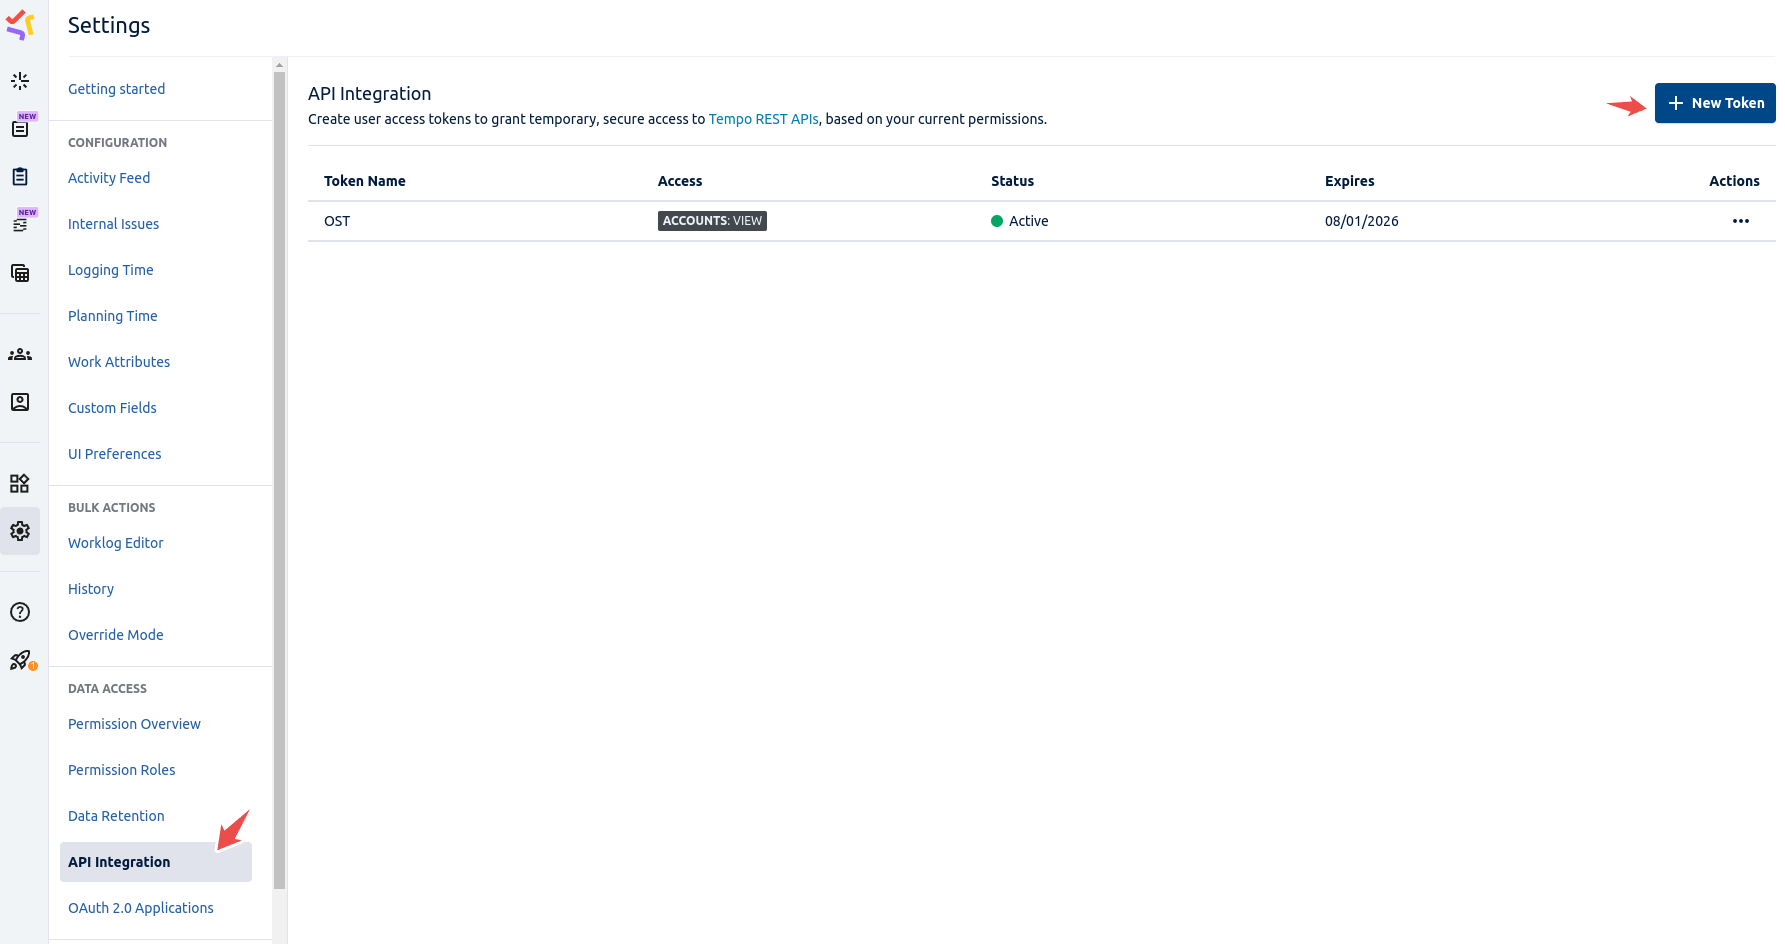Select Planning Time in sidebar

pos(112,316)
